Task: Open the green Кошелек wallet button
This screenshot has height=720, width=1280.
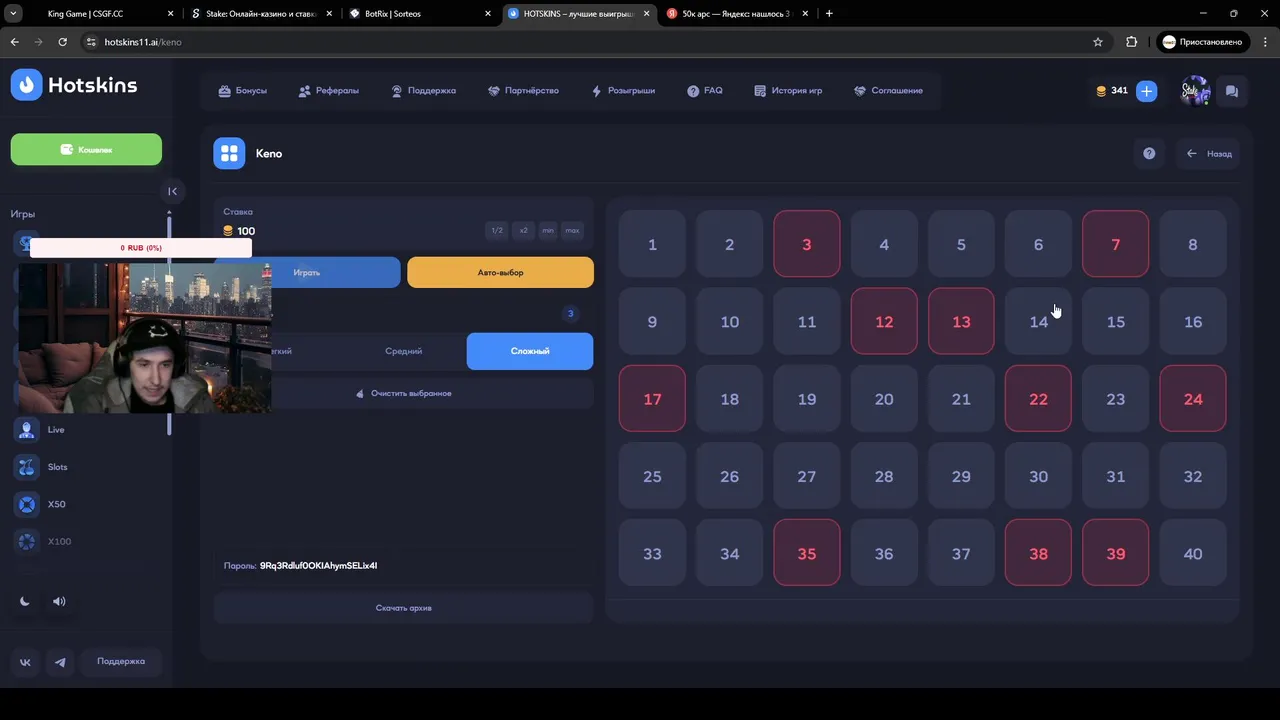Action: click(x=86, y=149)
